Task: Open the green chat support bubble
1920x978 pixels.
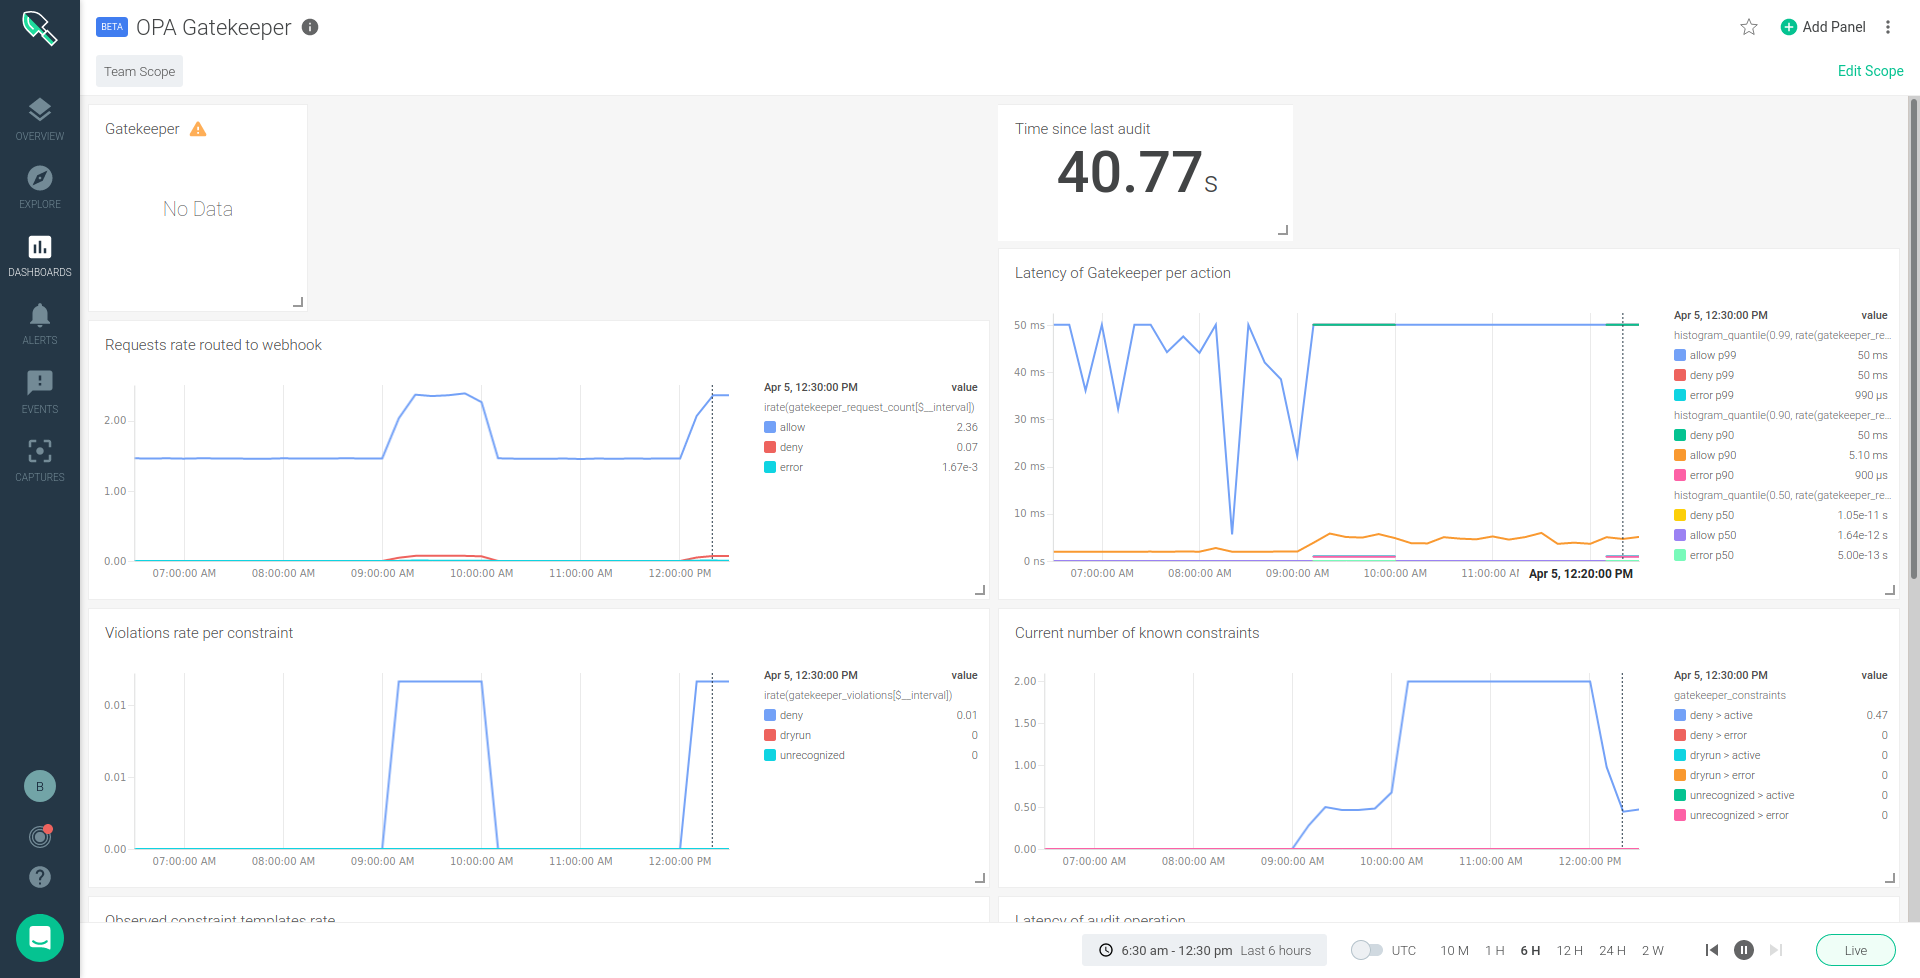Action: (x=40, y=938)
